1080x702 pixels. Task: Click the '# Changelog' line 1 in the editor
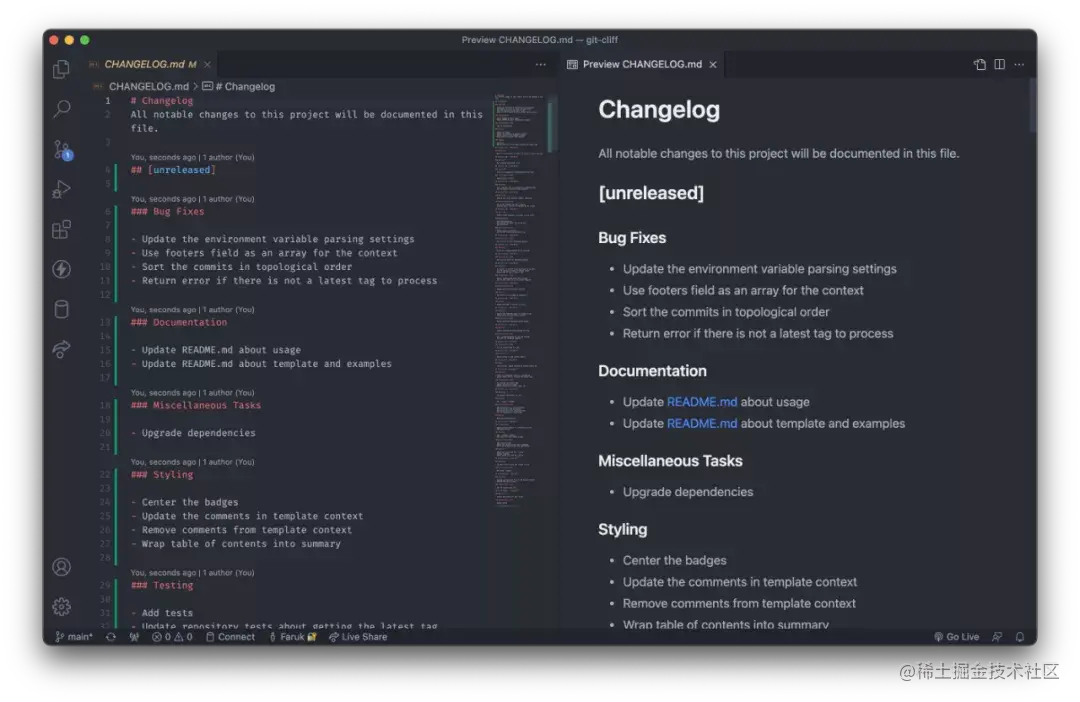pyautogui.click(x=162, y=101)
